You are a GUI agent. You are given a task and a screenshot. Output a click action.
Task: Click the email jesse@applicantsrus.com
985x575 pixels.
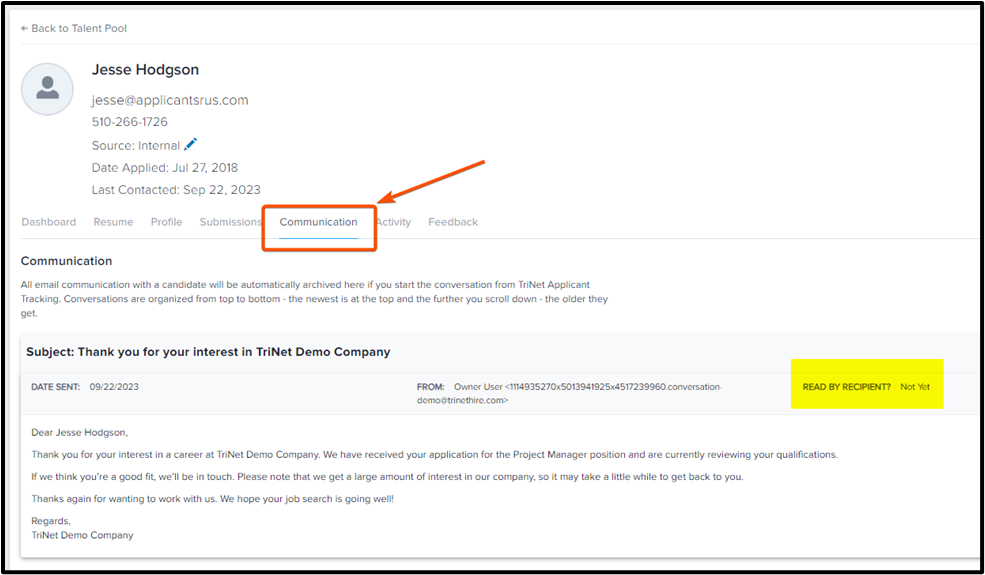[x=170, y=100]
